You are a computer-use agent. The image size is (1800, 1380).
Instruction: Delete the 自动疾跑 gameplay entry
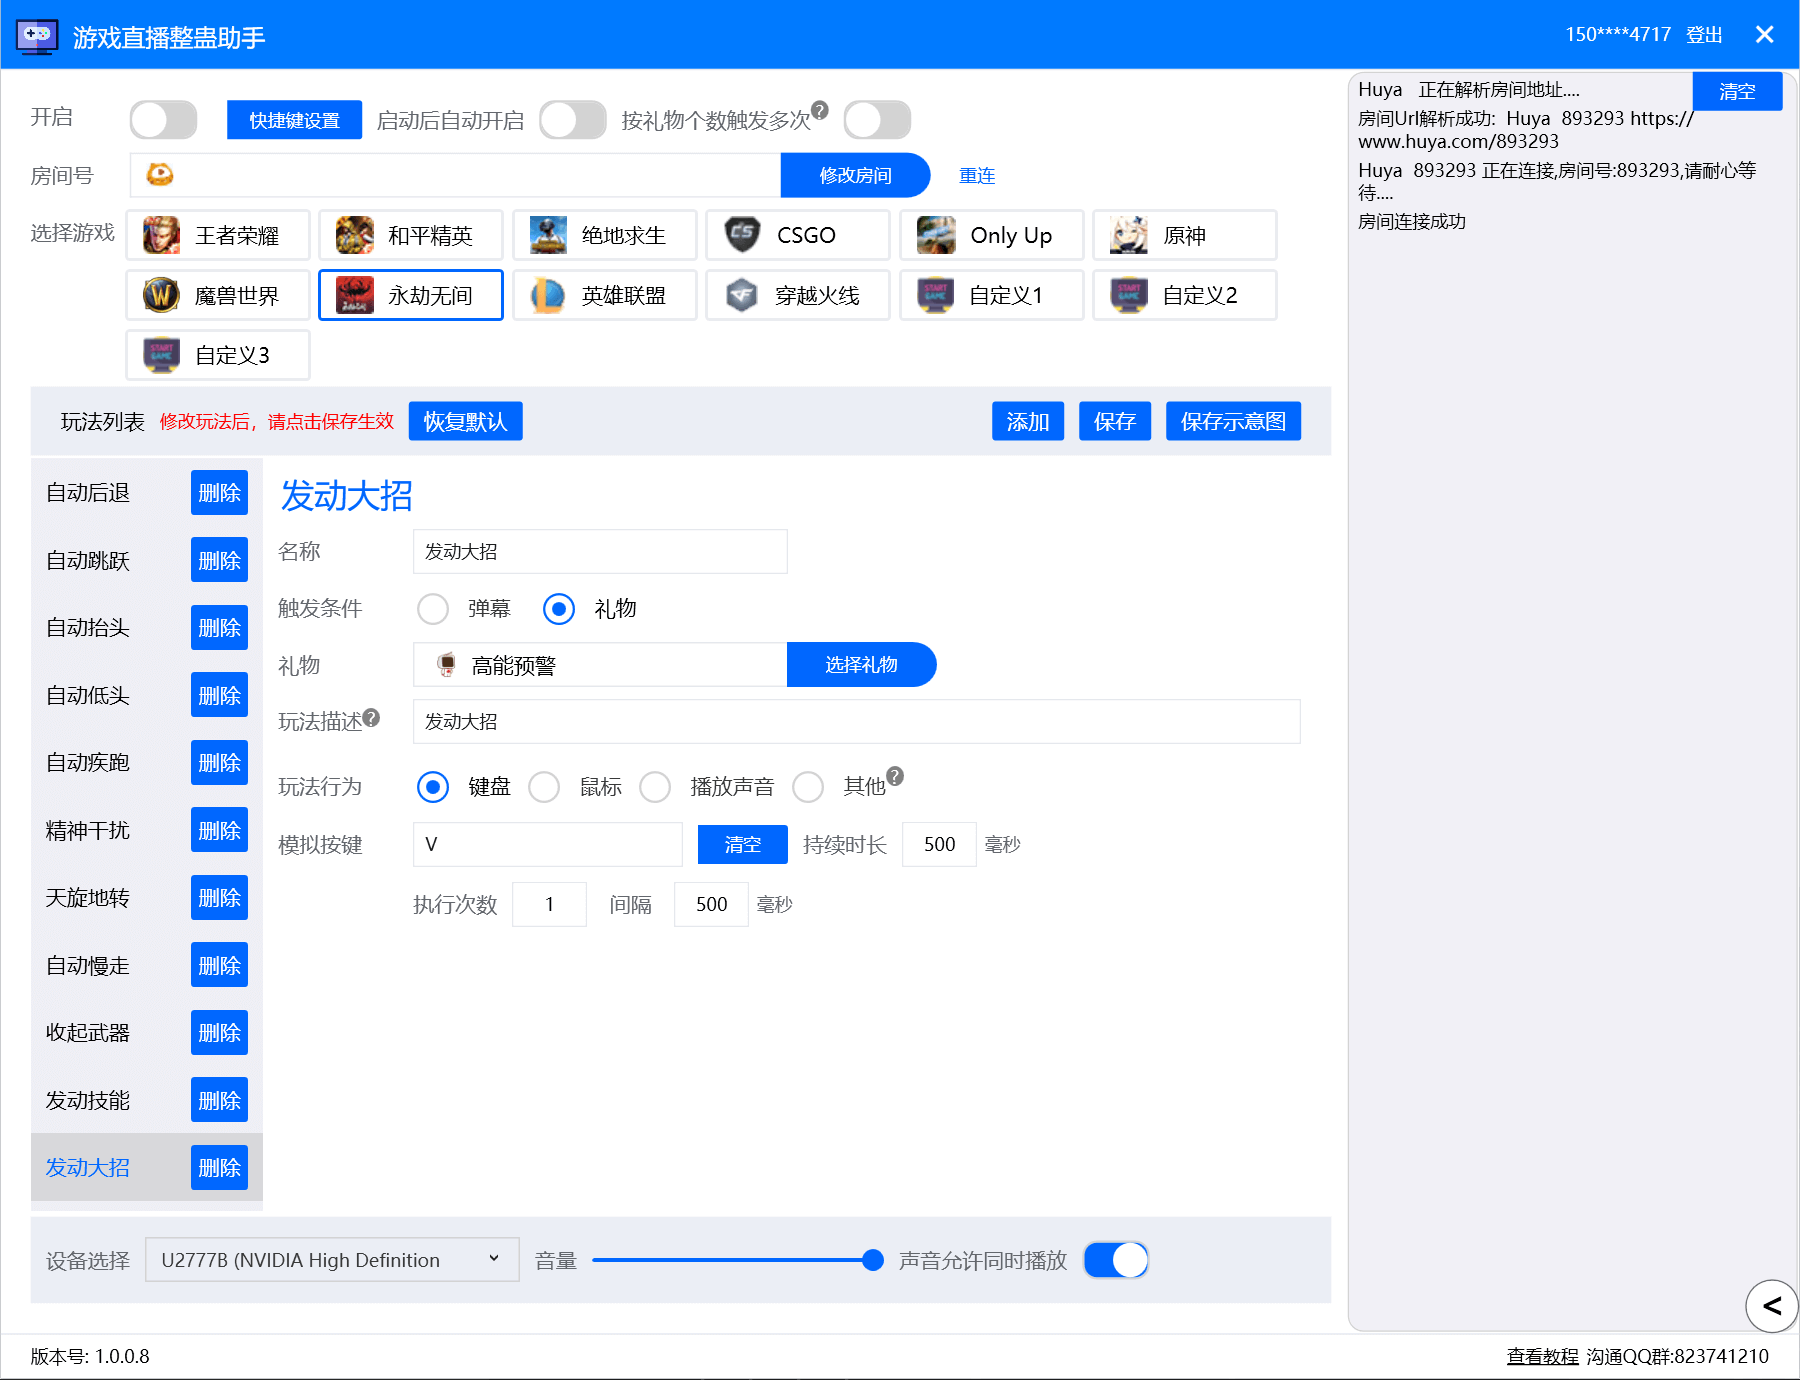(x=219, y=763)
